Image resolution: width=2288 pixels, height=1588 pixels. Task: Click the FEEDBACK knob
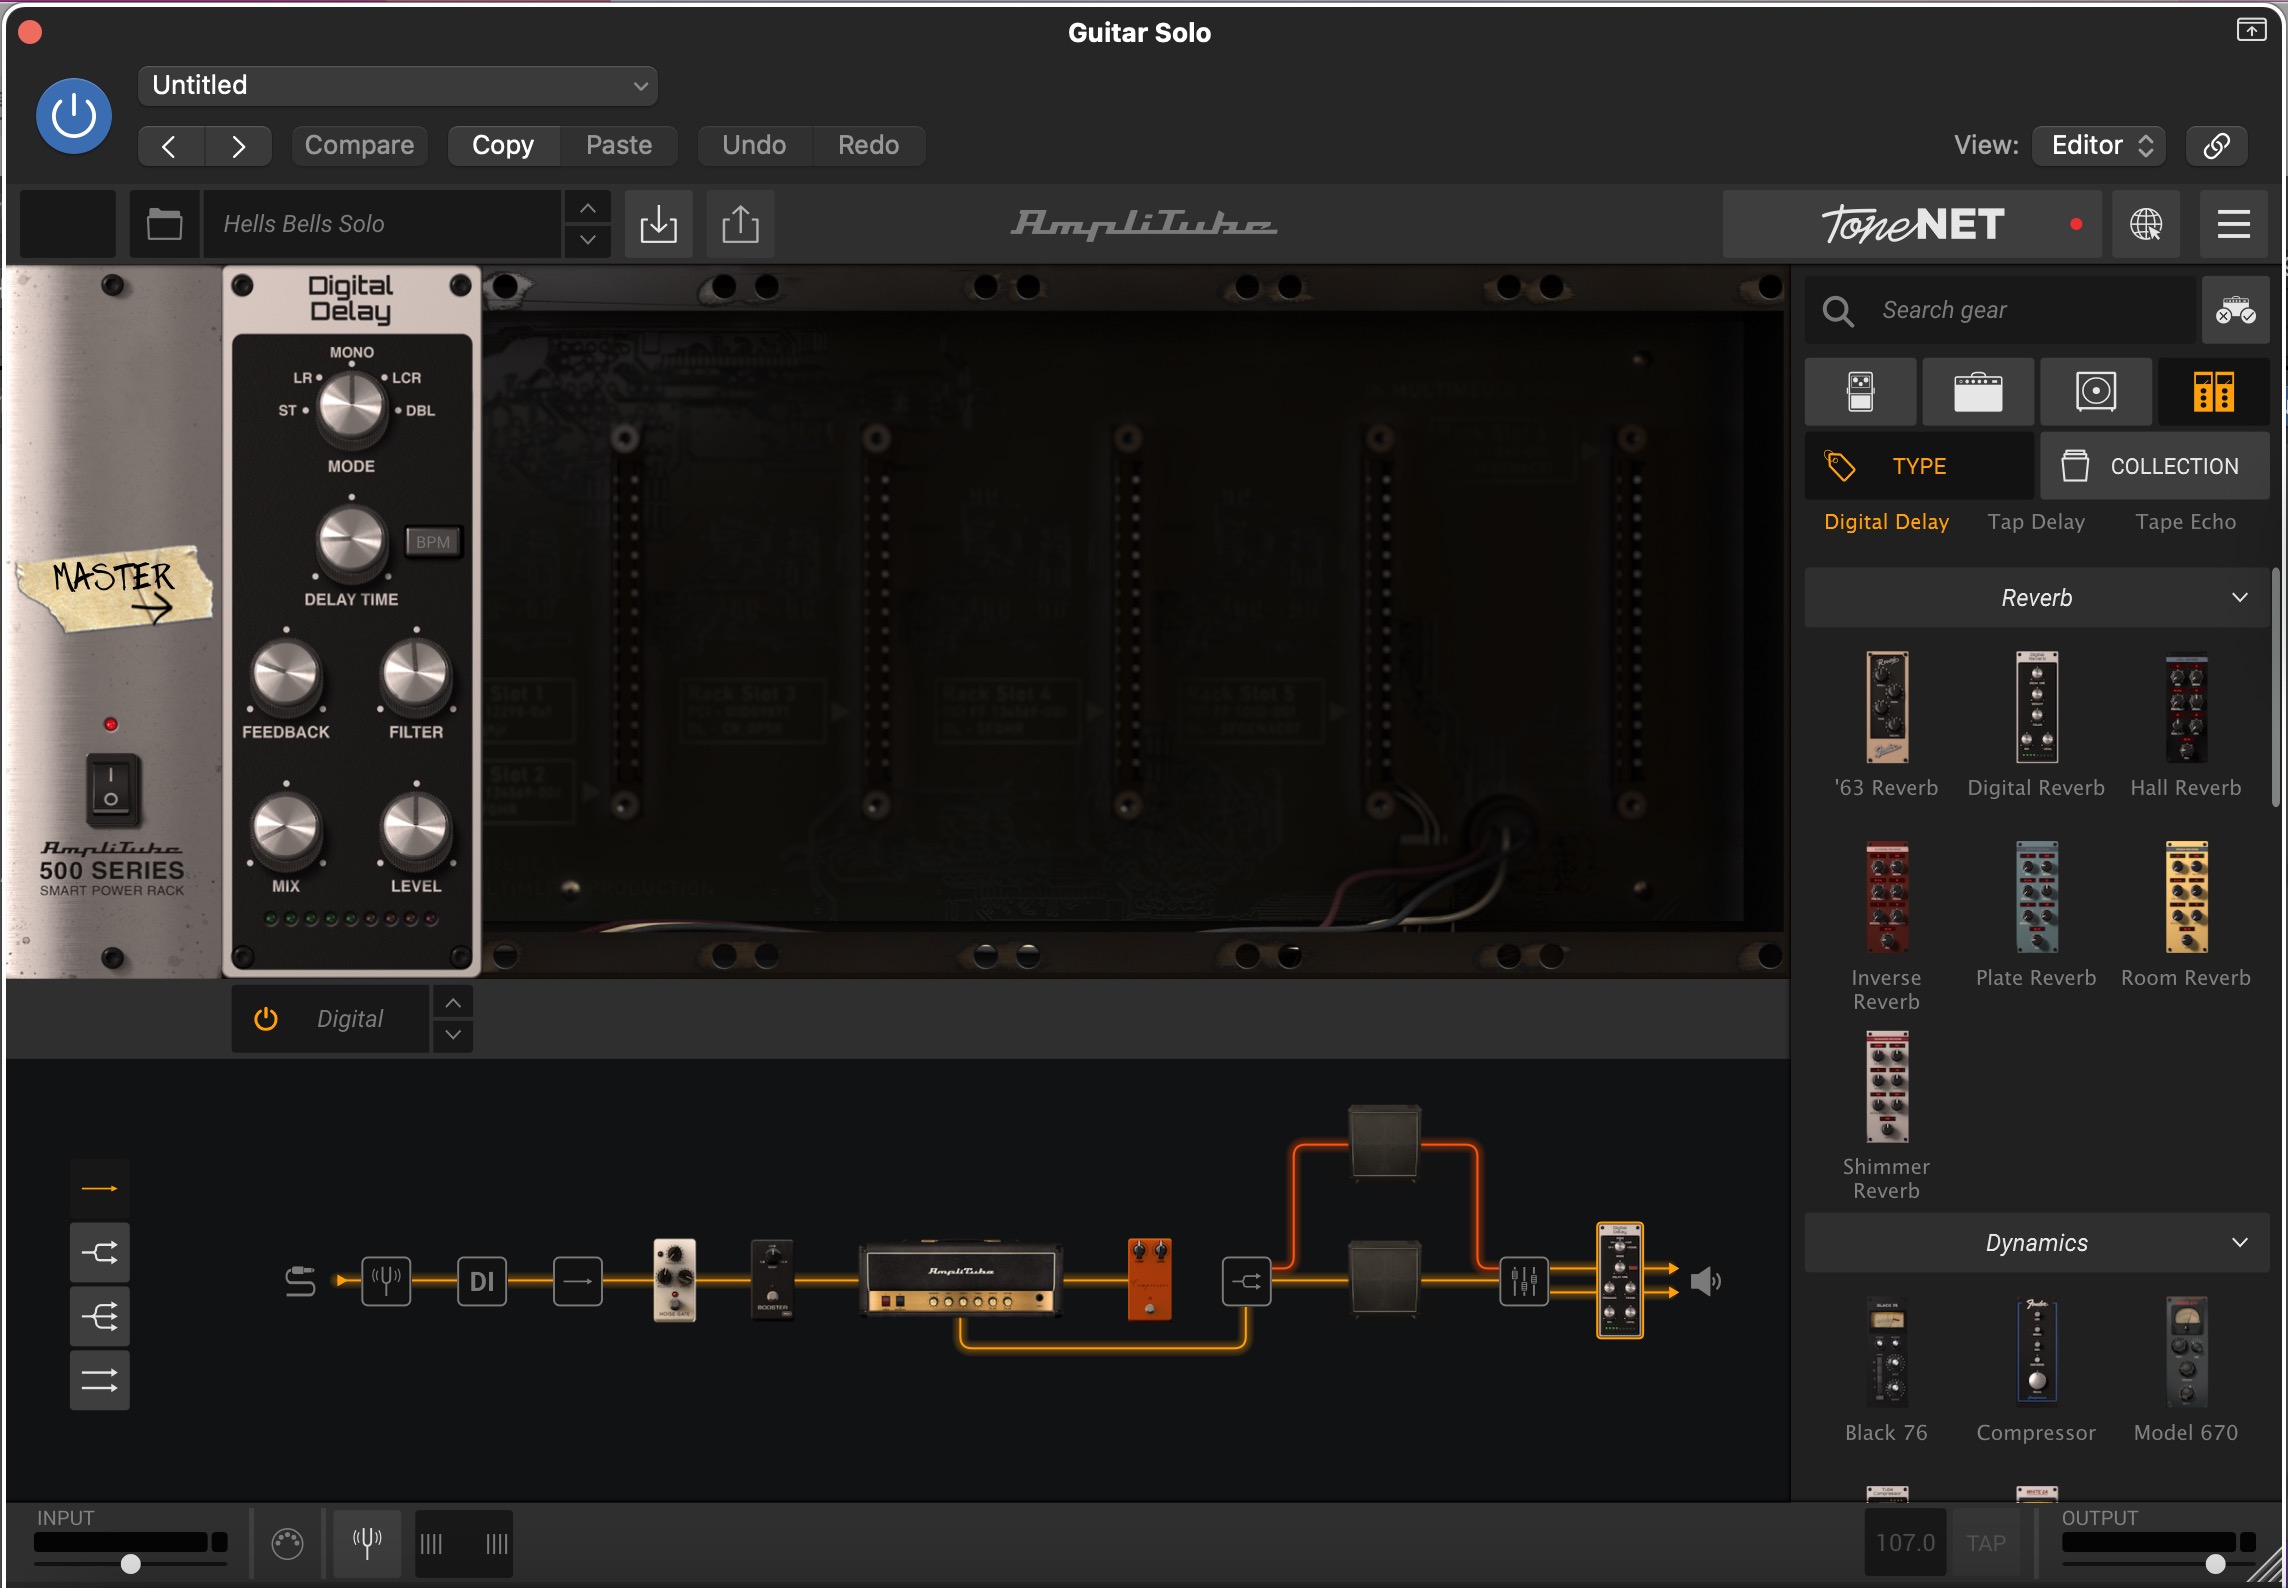286,675
